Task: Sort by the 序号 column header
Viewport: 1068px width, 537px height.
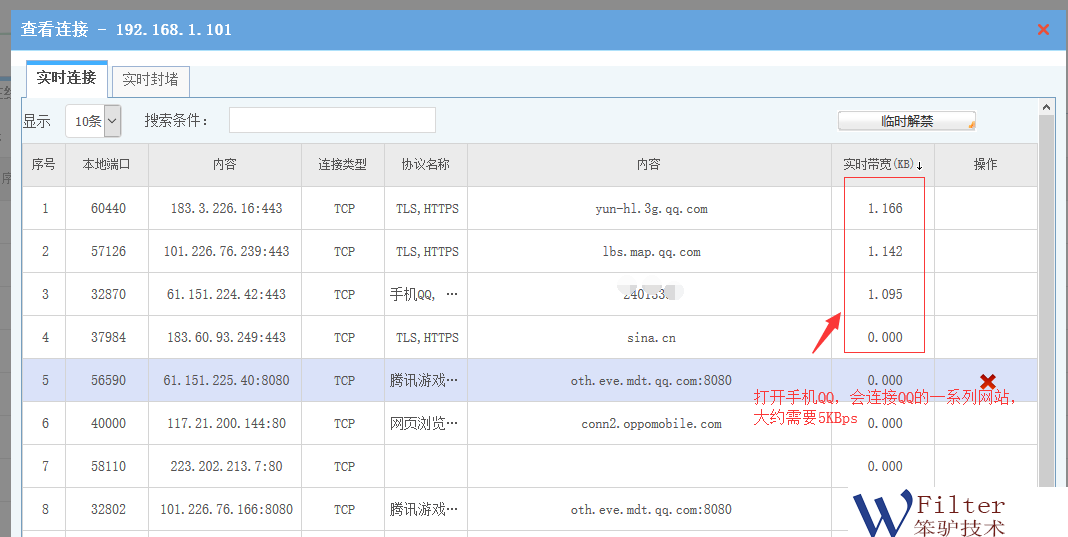Action: 44,165
